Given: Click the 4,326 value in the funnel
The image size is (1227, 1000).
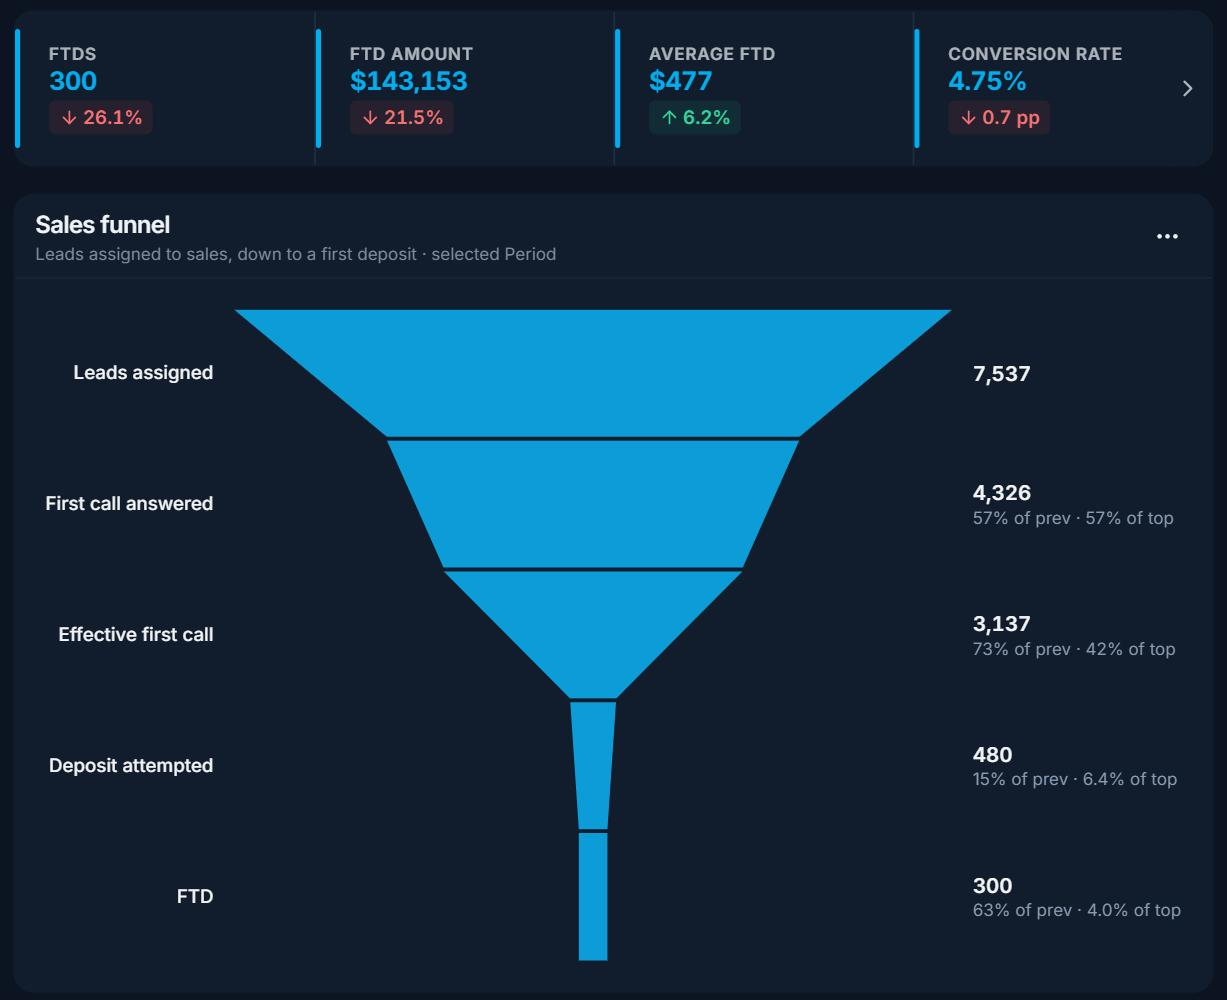Looking at the screenshot, I should click(1002, 493).
